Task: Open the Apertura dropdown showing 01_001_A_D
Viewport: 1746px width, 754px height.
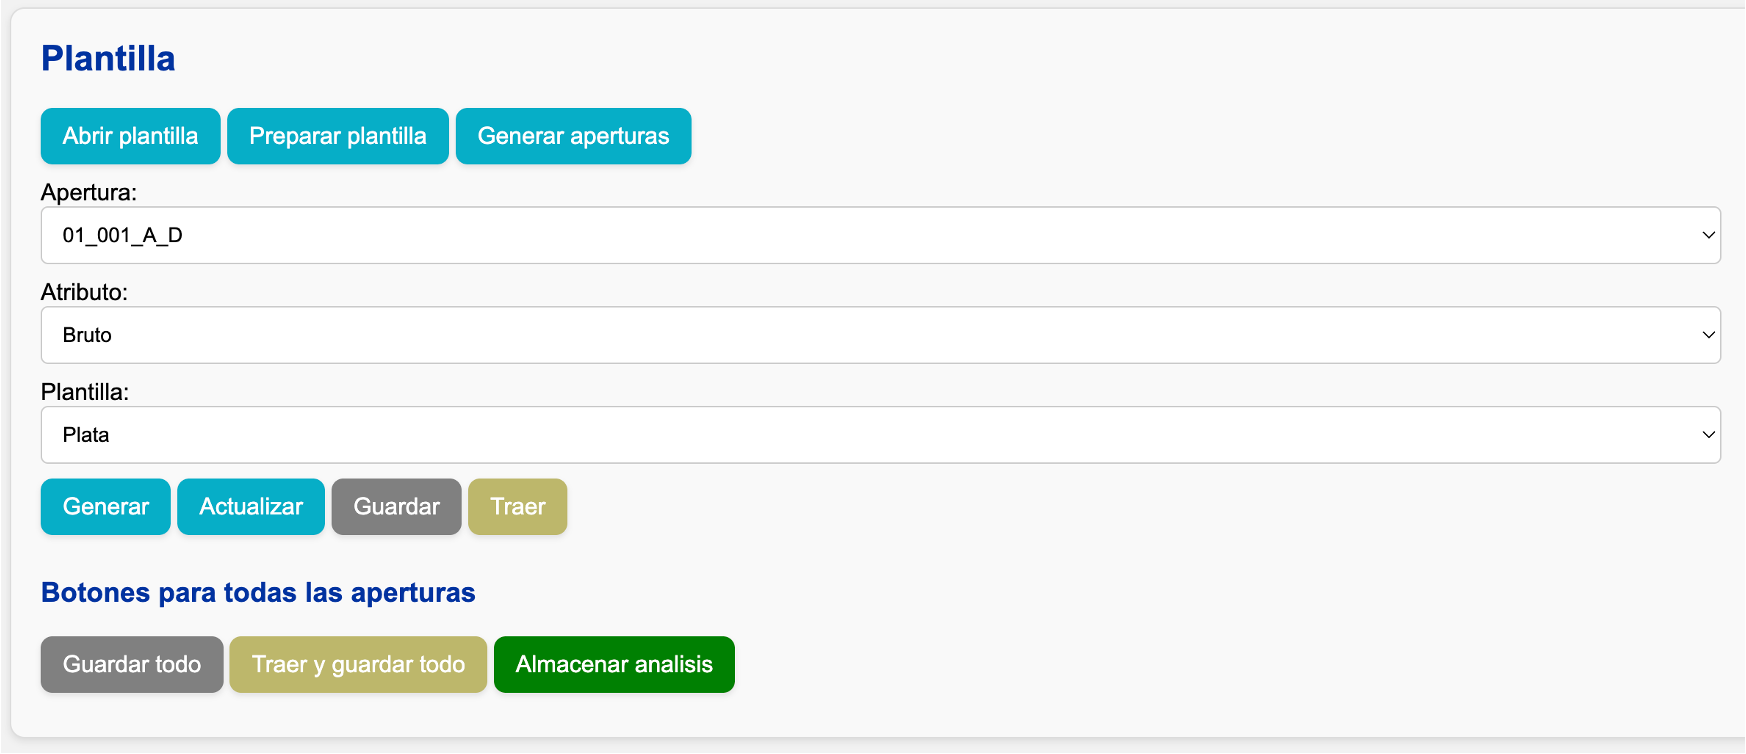Action: pyautogui.click(x=880, y=235)
